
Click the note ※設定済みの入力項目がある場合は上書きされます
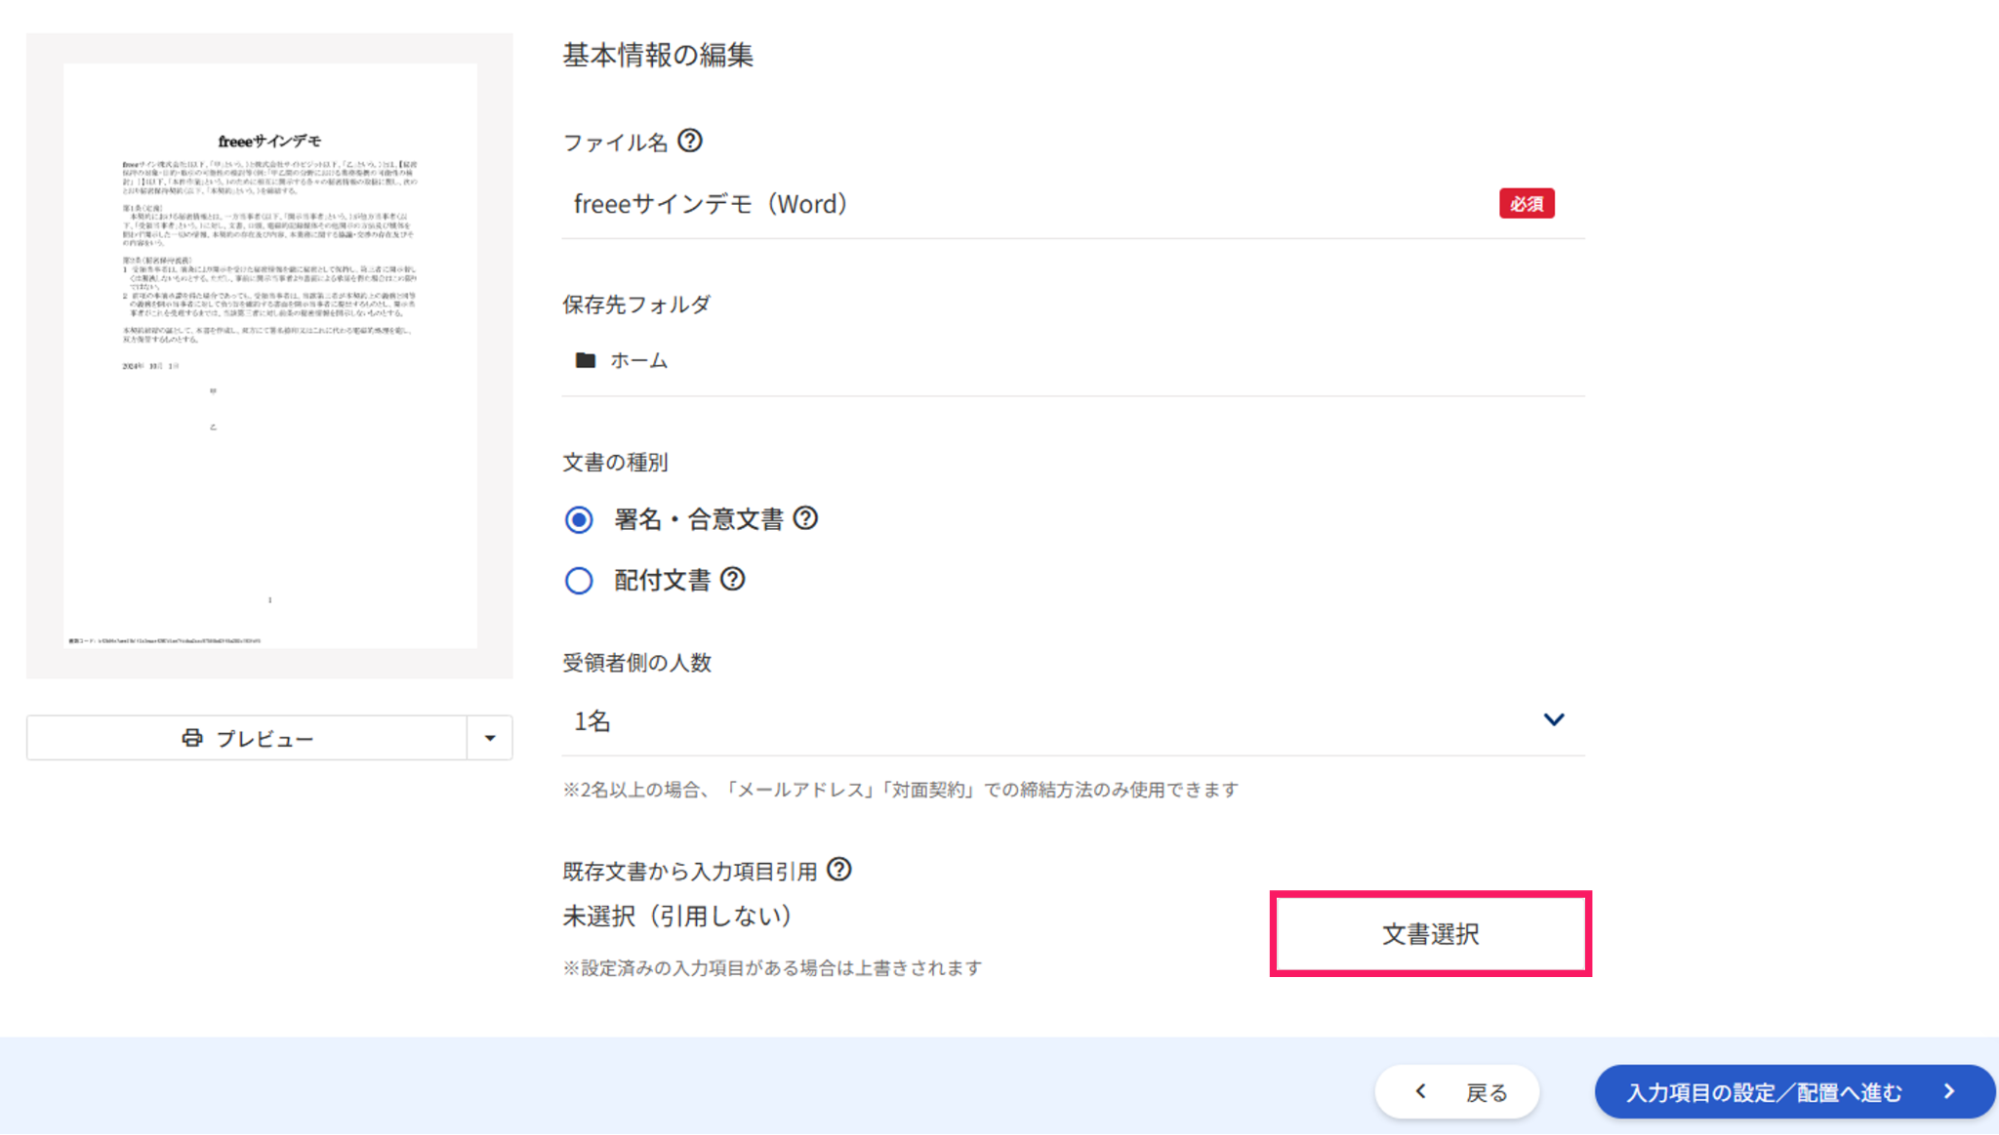[x=772, y=967]
